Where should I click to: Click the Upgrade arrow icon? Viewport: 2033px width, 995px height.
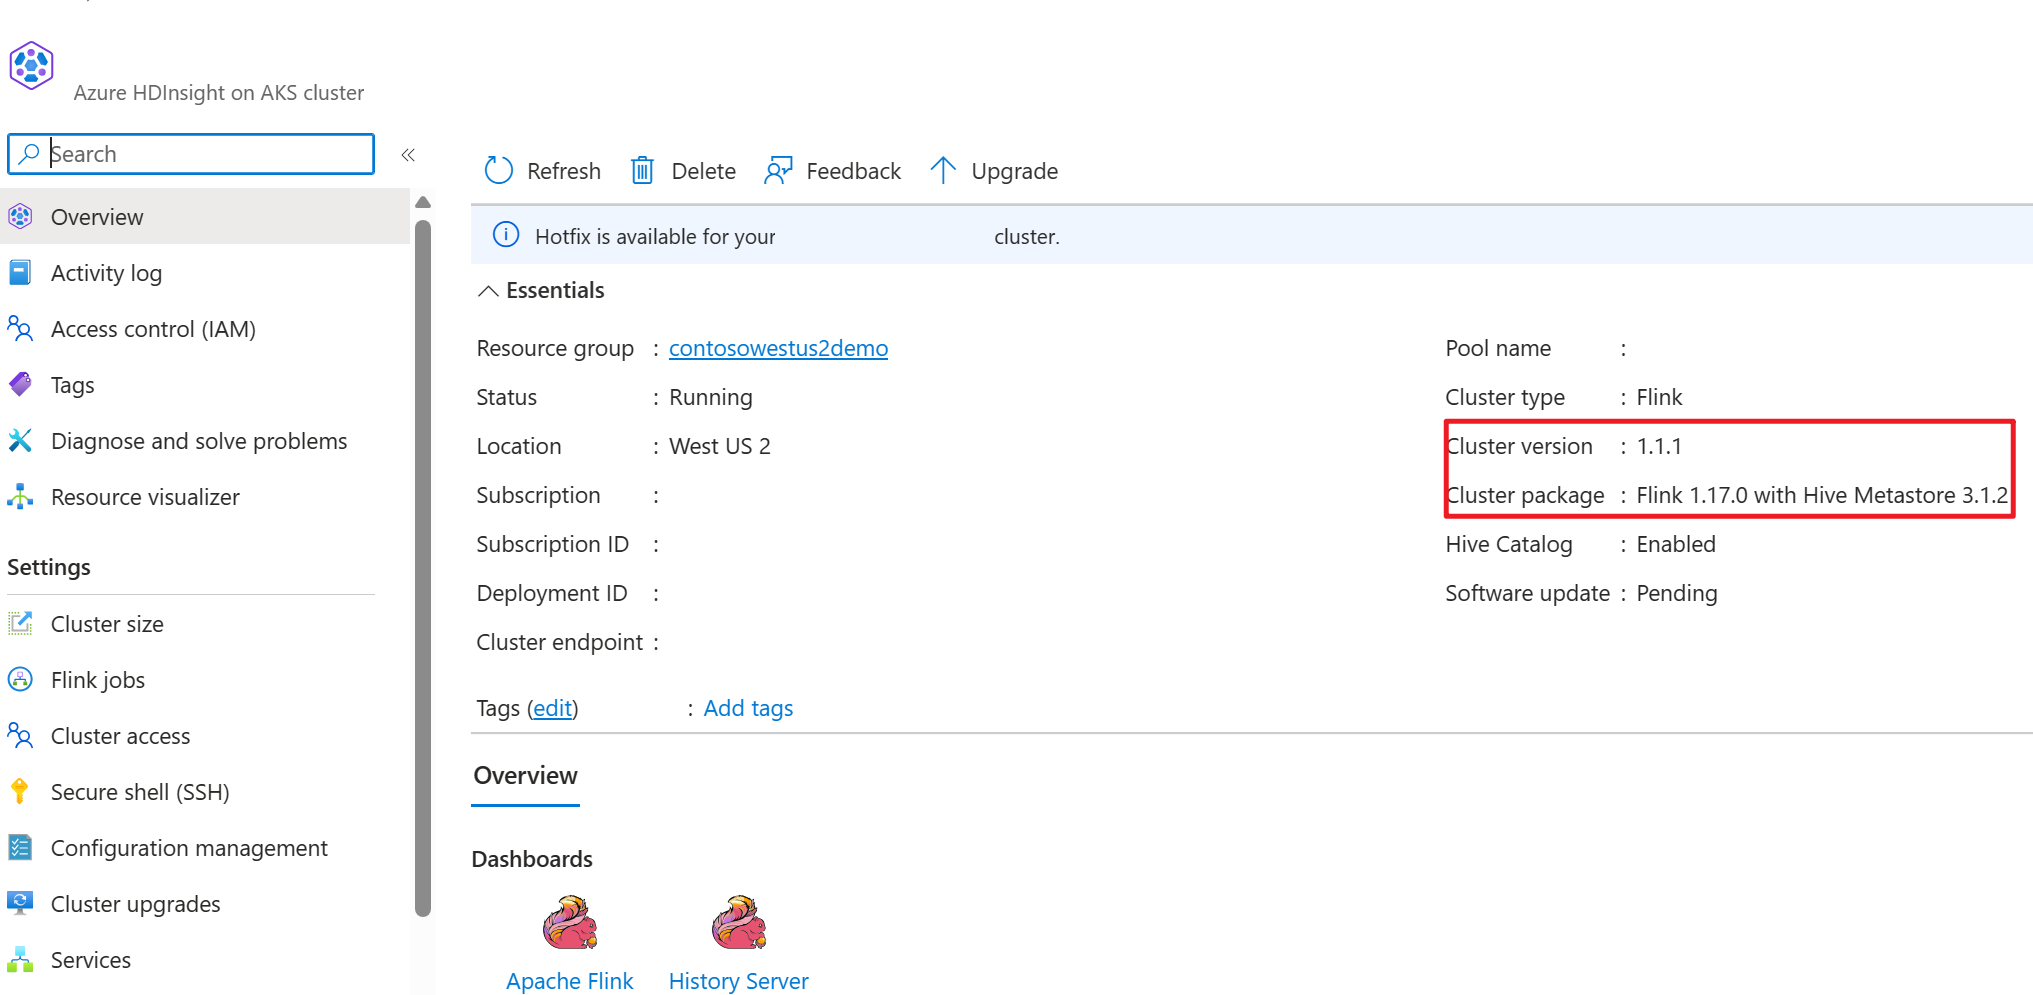pyautogui.click(x=943, y=171)
